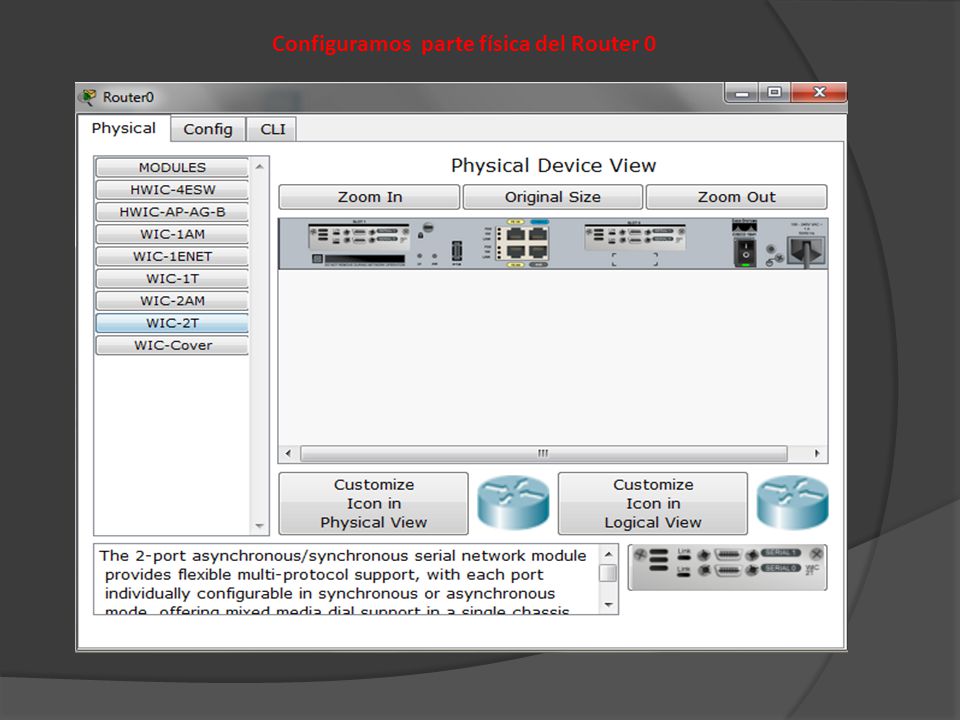Click the power cord socket on router
This screenshot has width=960, height=720.
(807, 250)
